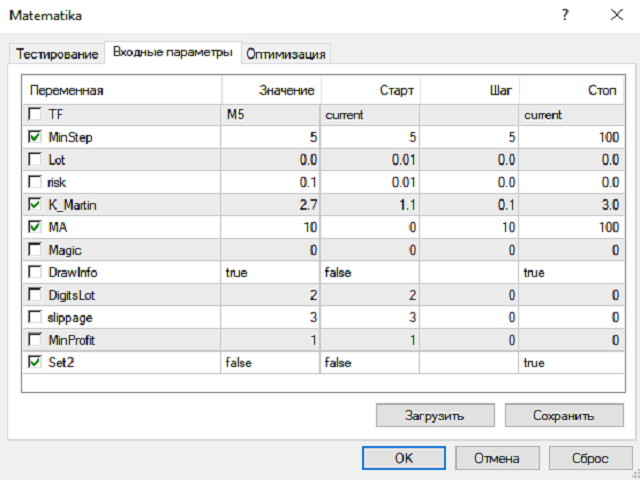
Task: Click the Отмена button
Action: (497, 458)
